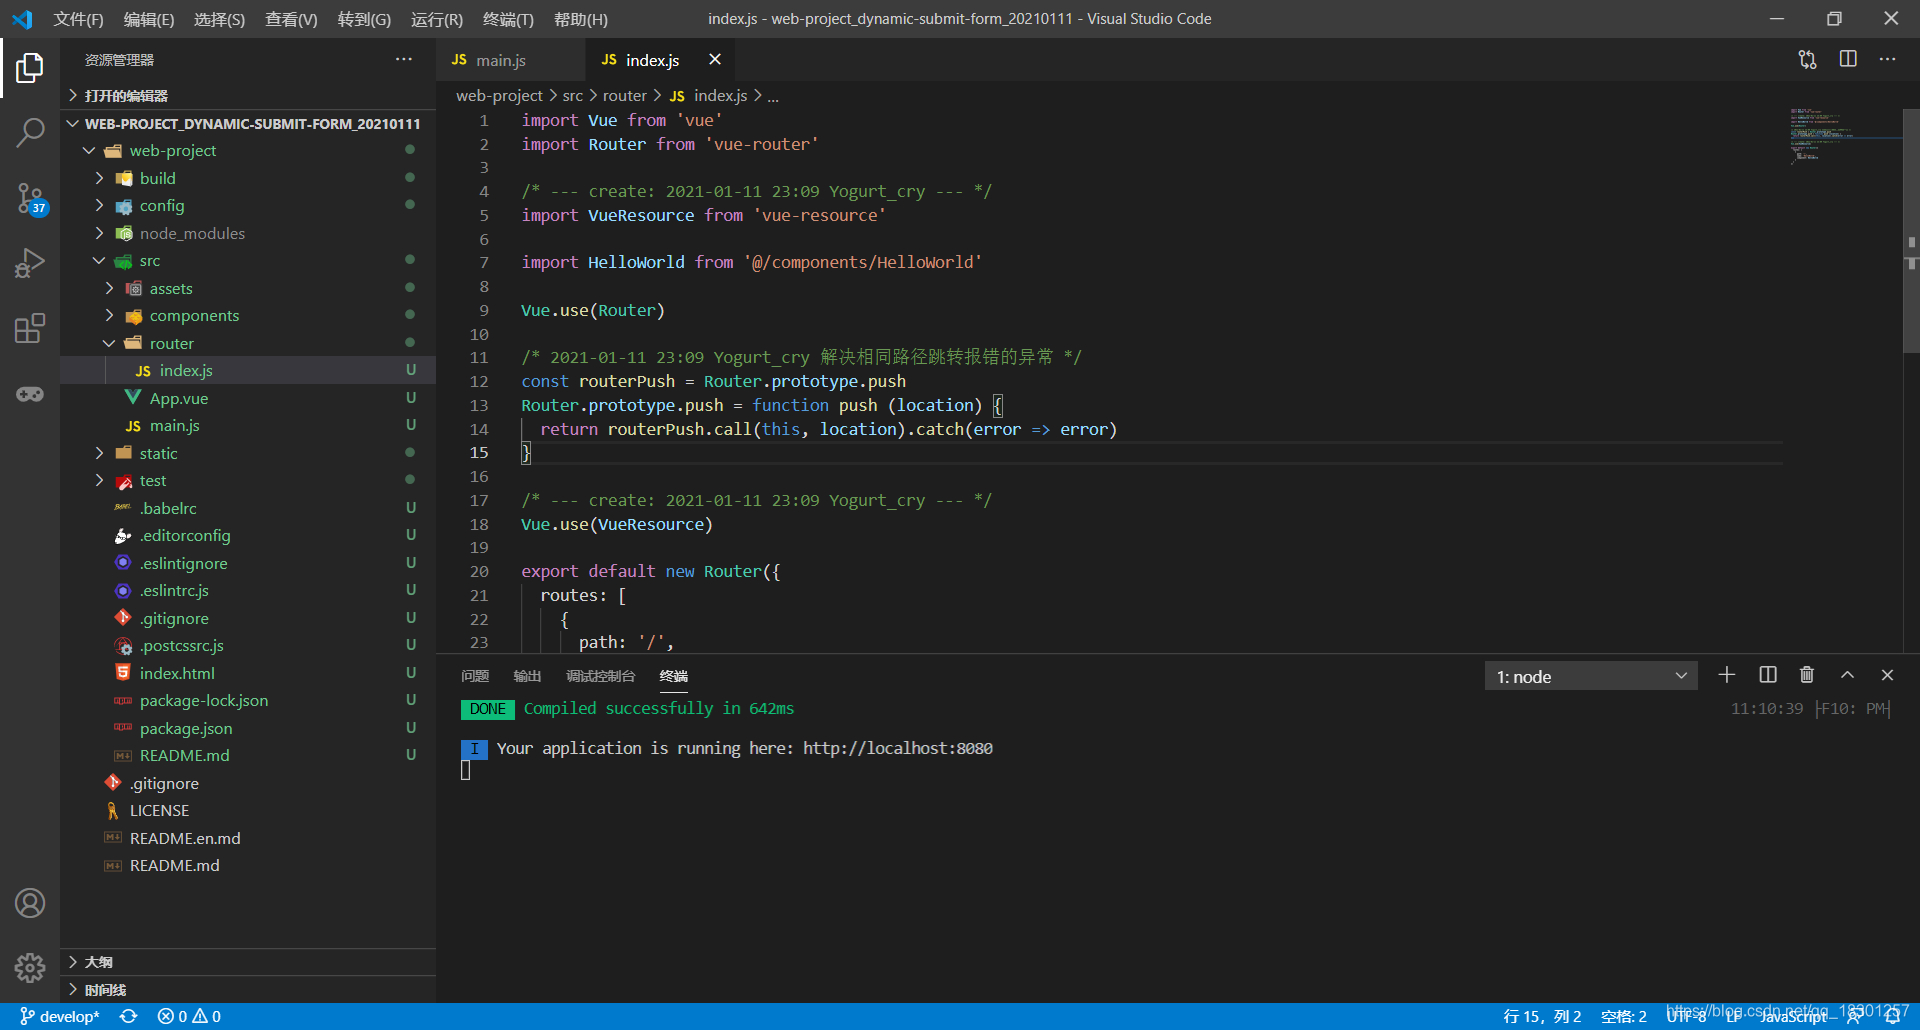Screen dimensions: 1920x1030
Task: Expand the assets folder
Action: (x=248, y=288)
